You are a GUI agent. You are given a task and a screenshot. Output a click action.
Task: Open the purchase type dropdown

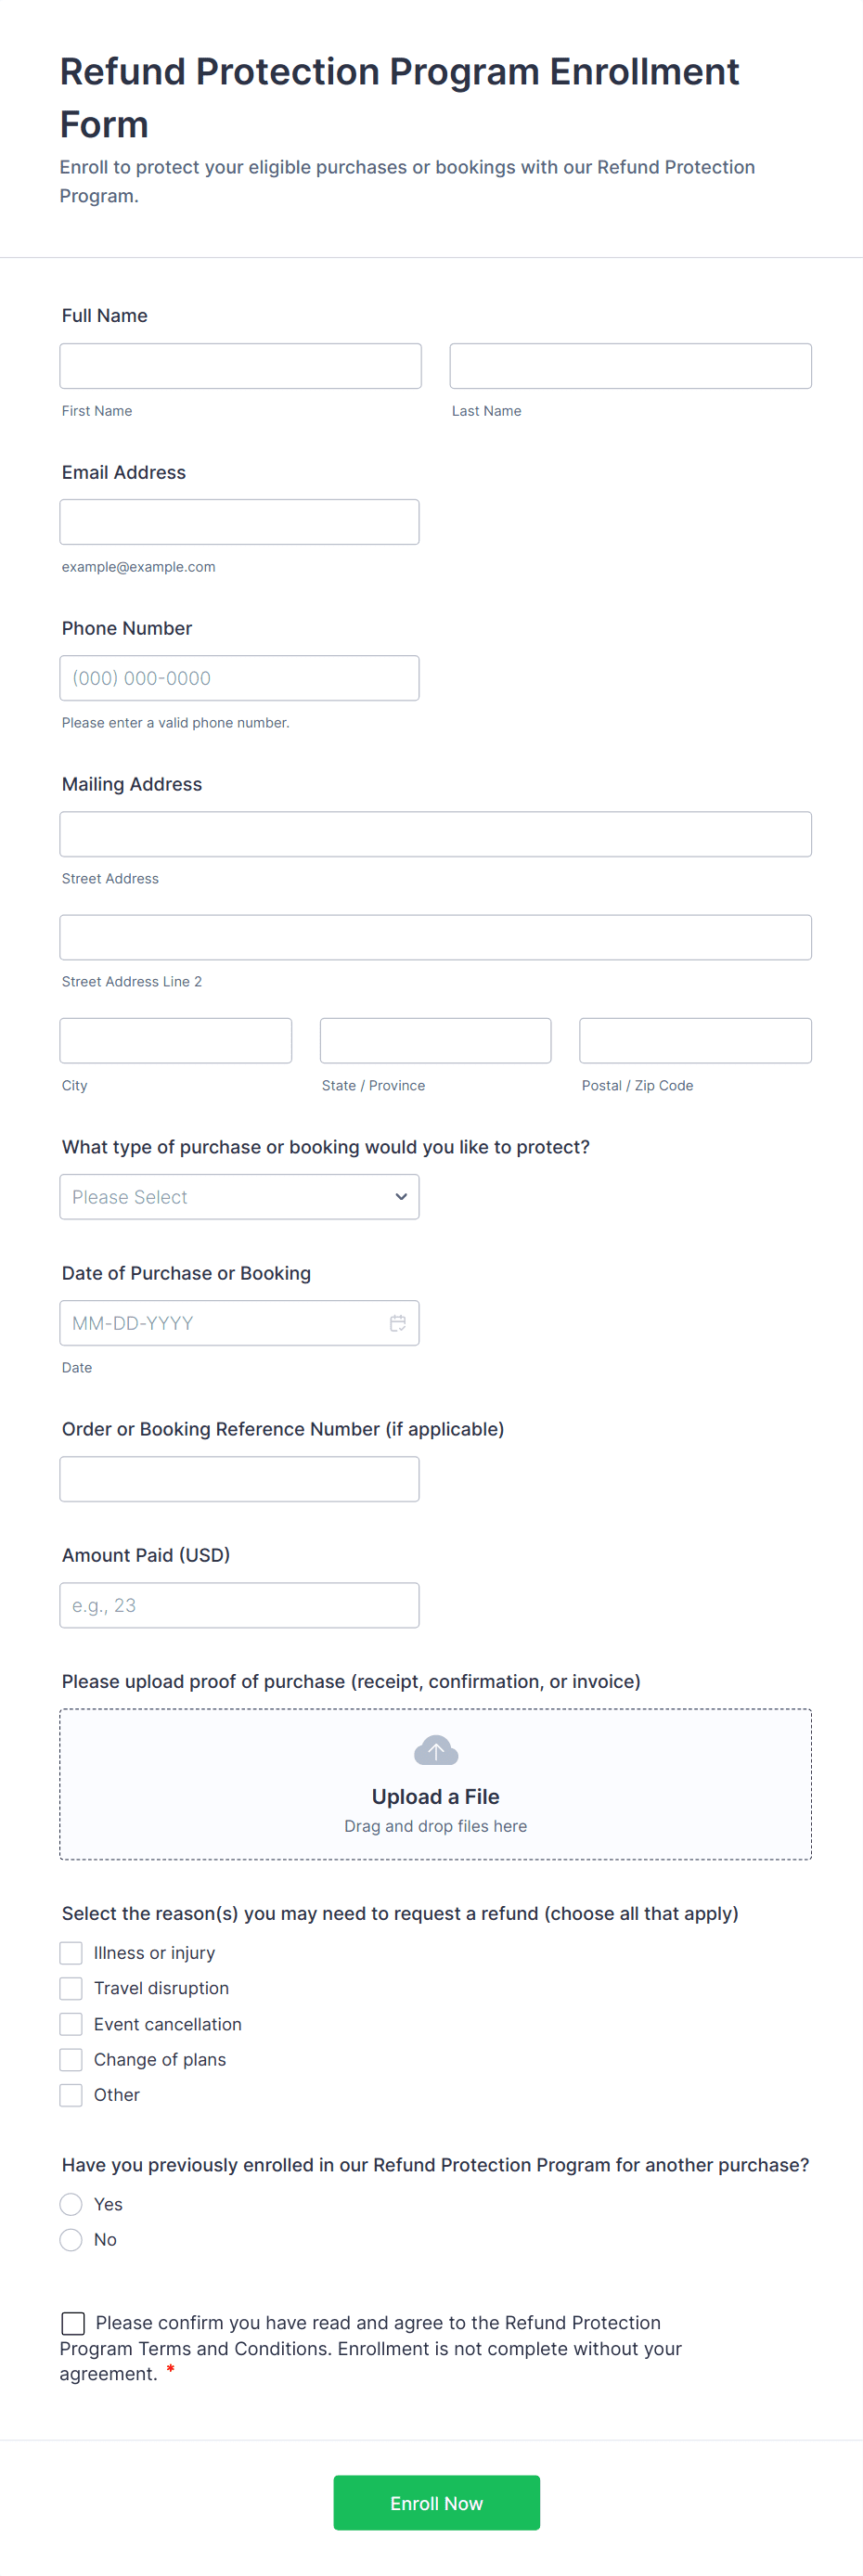239,1197
